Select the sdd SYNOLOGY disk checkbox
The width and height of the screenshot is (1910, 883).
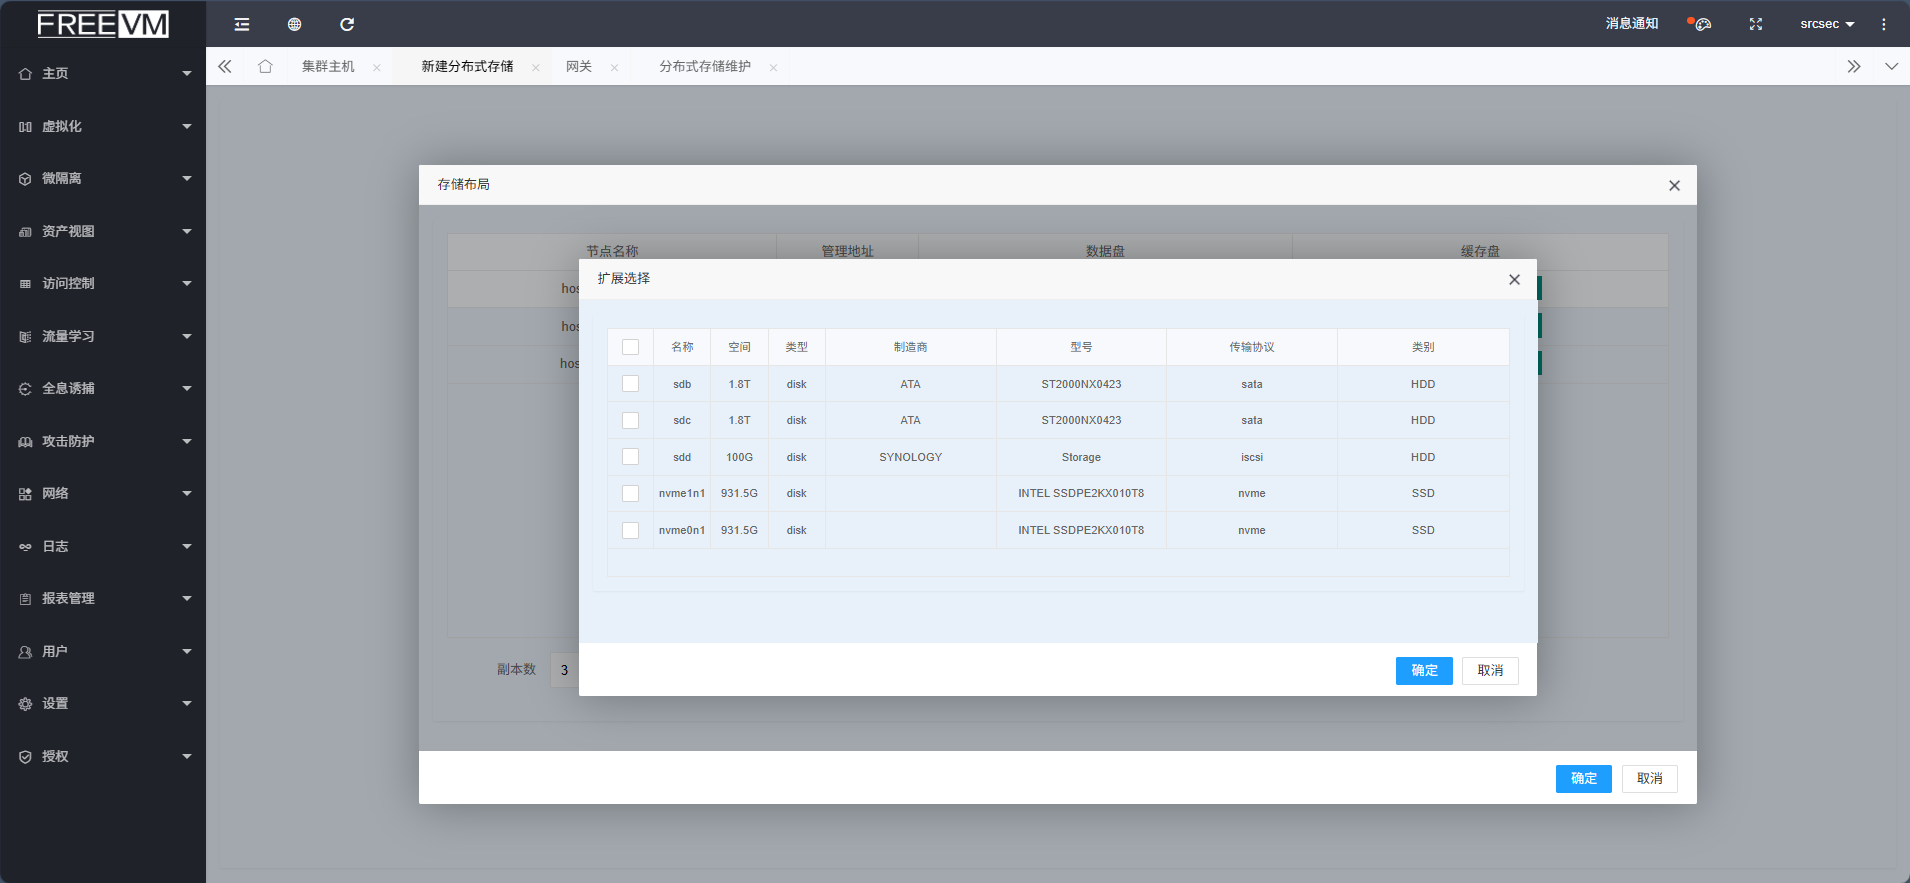click(x=630, y=457)
